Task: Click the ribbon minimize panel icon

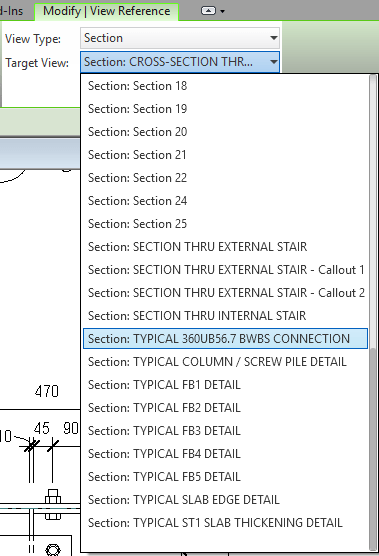Action: coord(208,11)
